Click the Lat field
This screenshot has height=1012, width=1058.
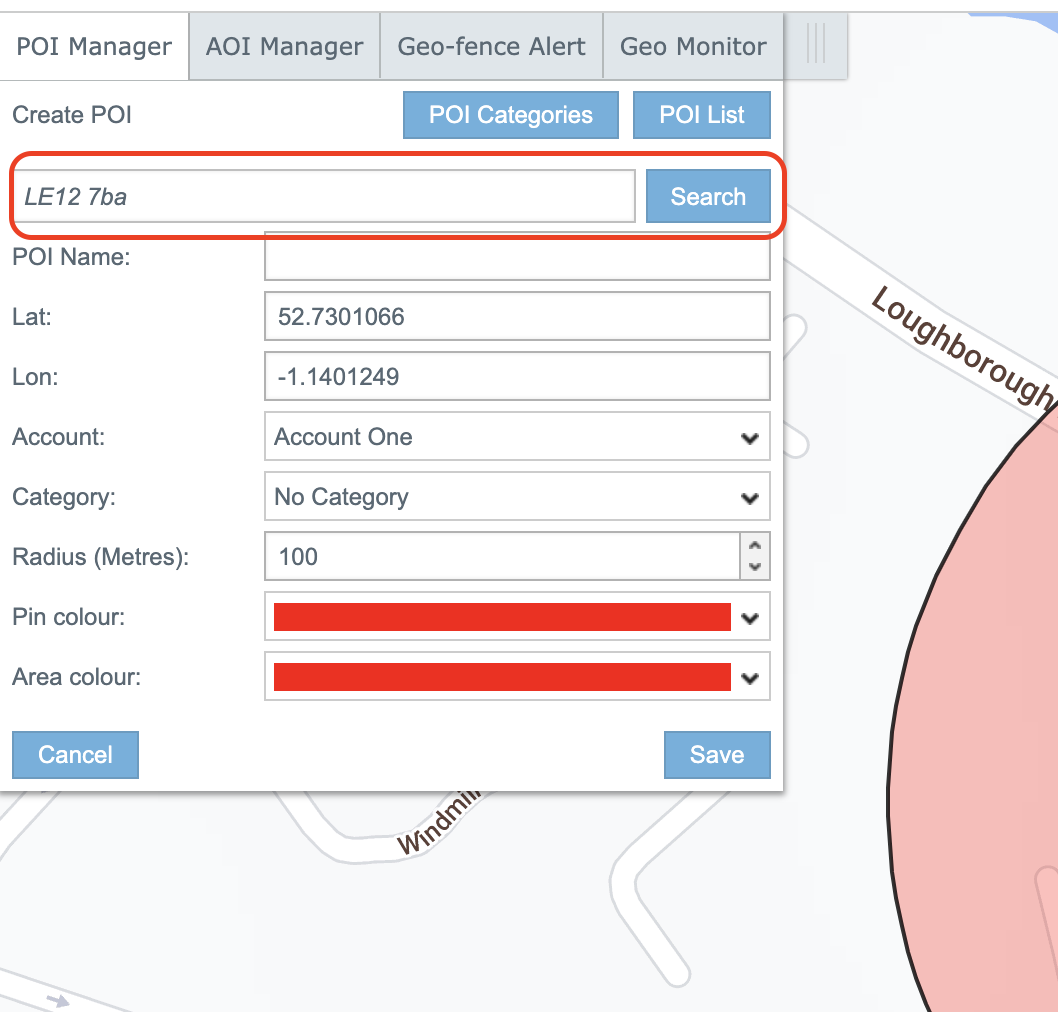pos(516,317)
